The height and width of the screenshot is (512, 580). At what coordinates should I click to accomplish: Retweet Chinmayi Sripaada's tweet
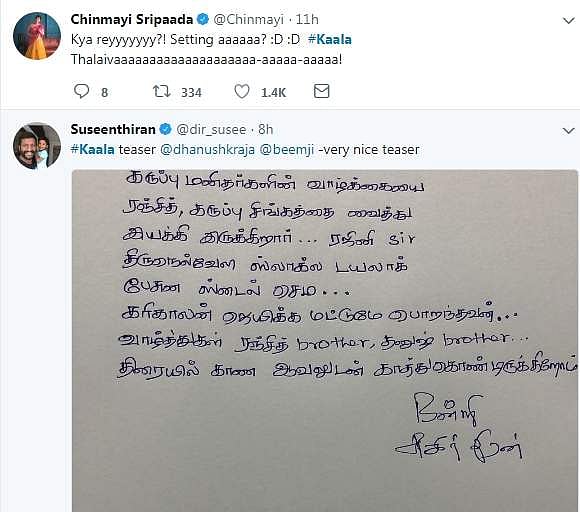click(162, 91)
